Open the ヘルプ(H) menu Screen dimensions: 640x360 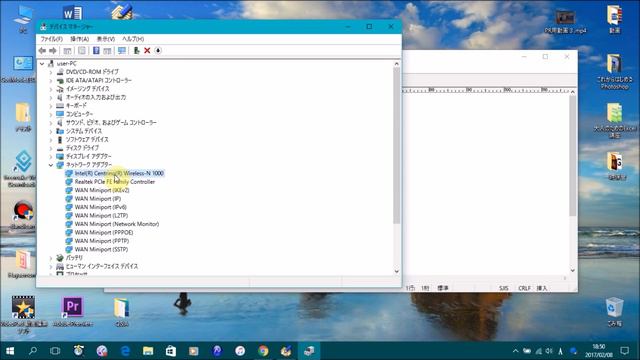tap(133, 39)
